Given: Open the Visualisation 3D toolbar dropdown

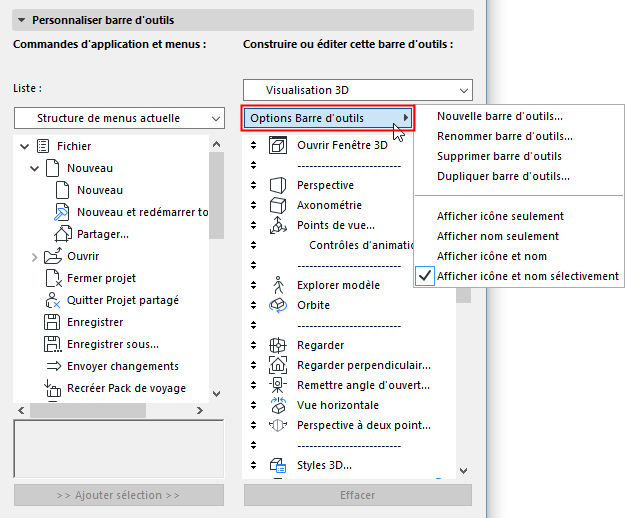Looking at the screenshot, I should [x=357, y=91].
